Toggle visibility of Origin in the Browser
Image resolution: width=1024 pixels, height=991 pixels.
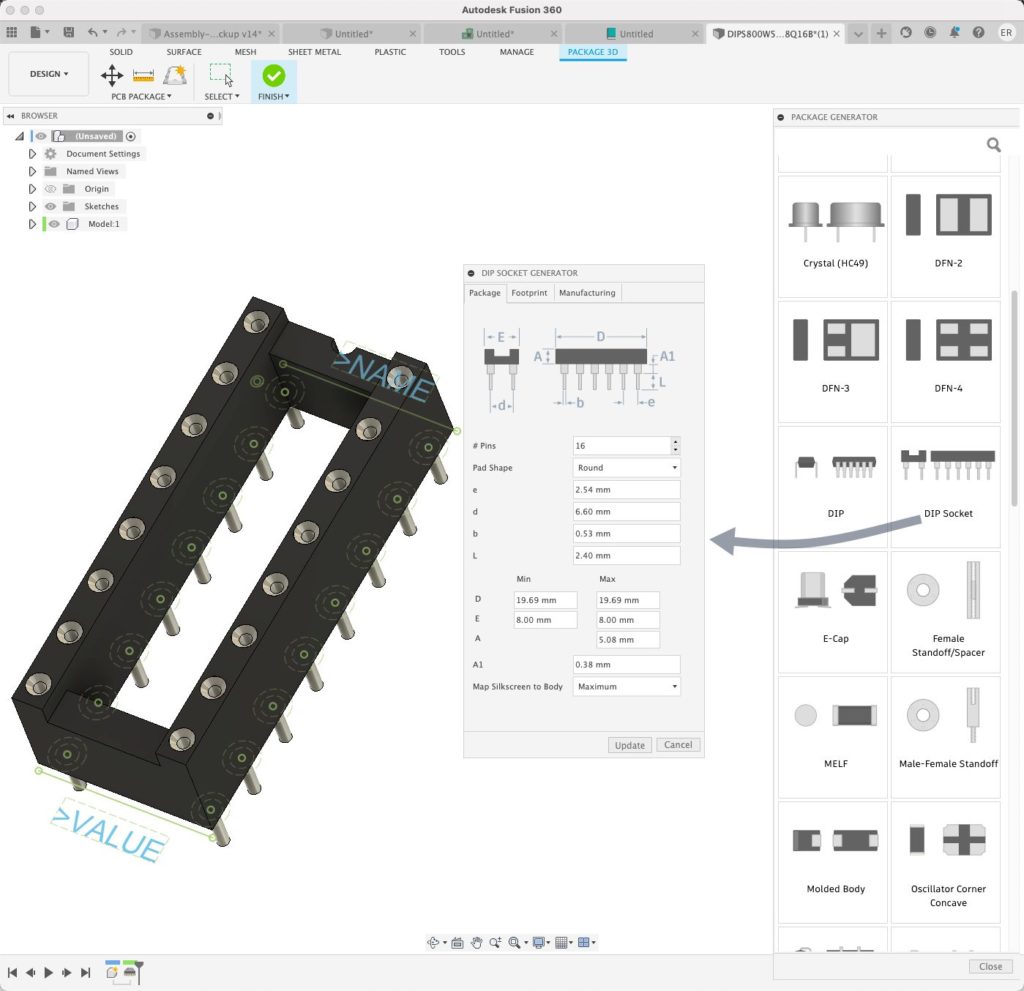pyautogui.click(x=51, y=188)
